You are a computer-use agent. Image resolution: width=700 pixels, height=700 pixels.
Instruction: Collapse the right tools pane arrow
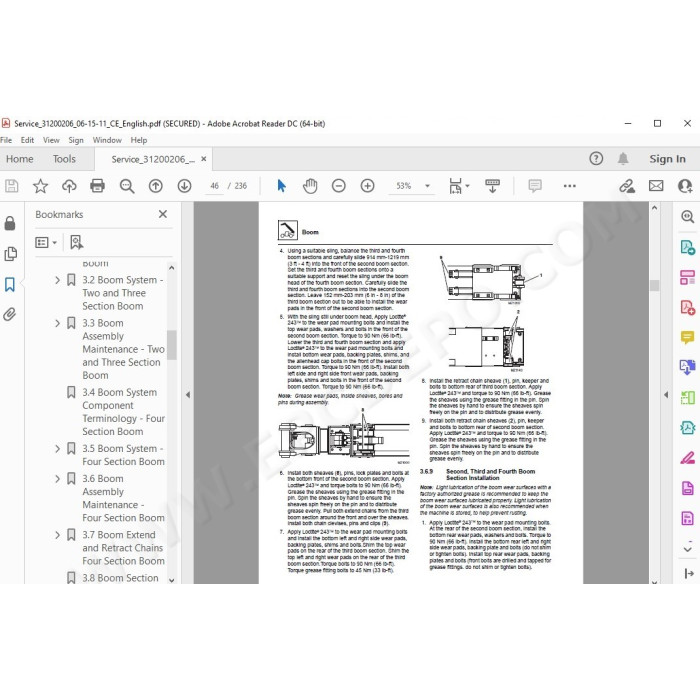pos(666,395)
